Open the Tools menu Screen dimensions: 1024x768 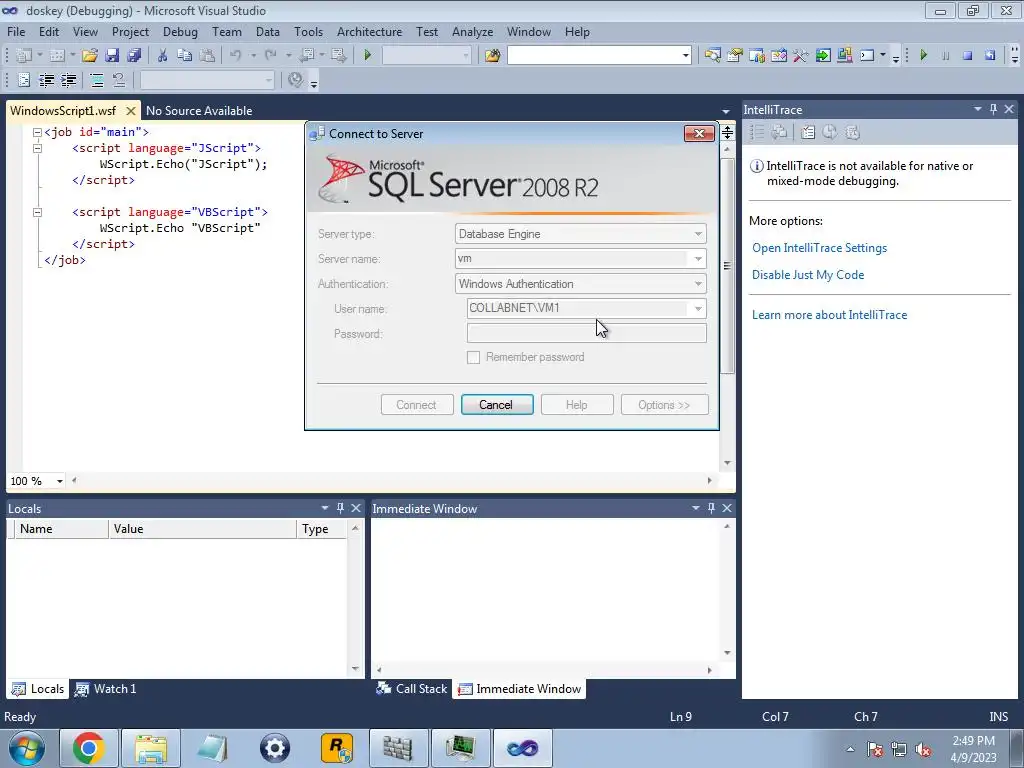pos(308,31)
